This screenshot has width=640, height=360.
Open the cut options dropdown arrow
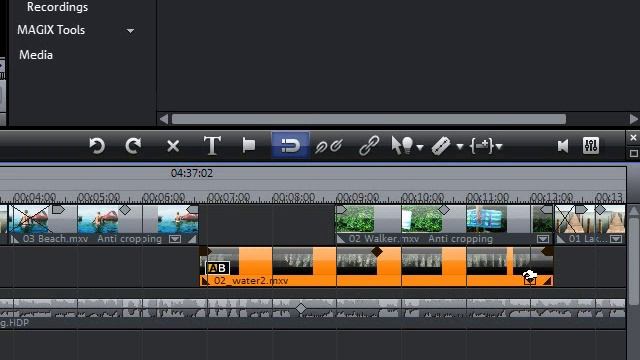460,147
